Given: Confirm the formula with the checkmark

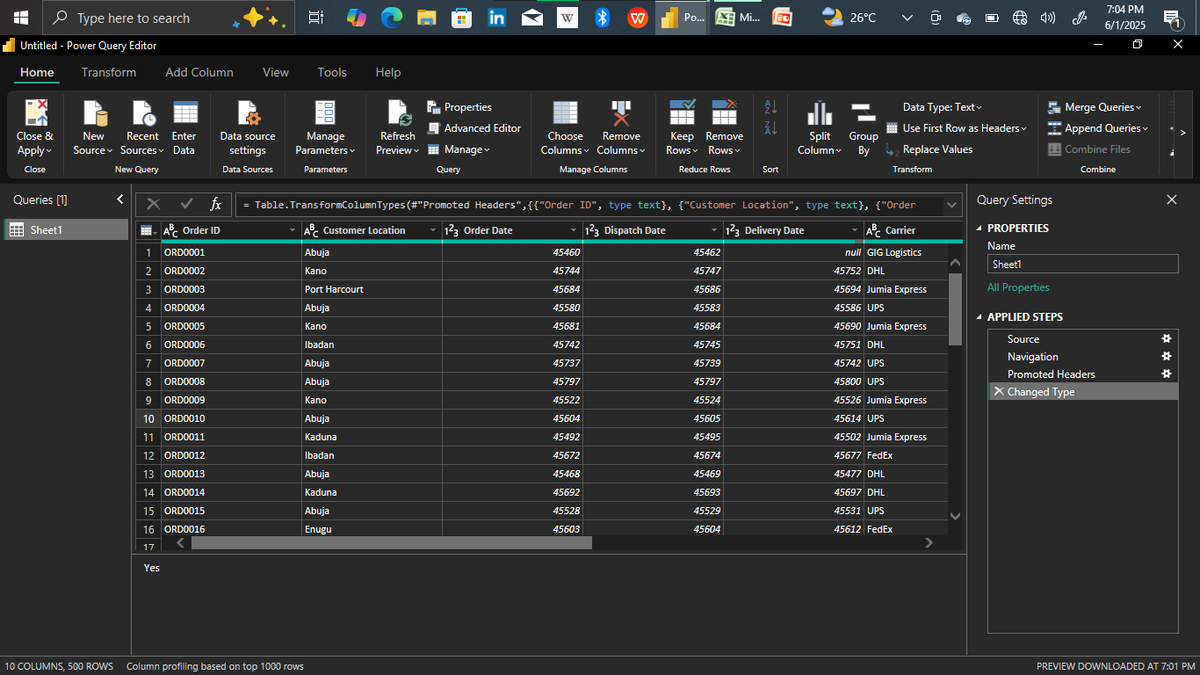Looking at the screenshot, I should point(186,204).
